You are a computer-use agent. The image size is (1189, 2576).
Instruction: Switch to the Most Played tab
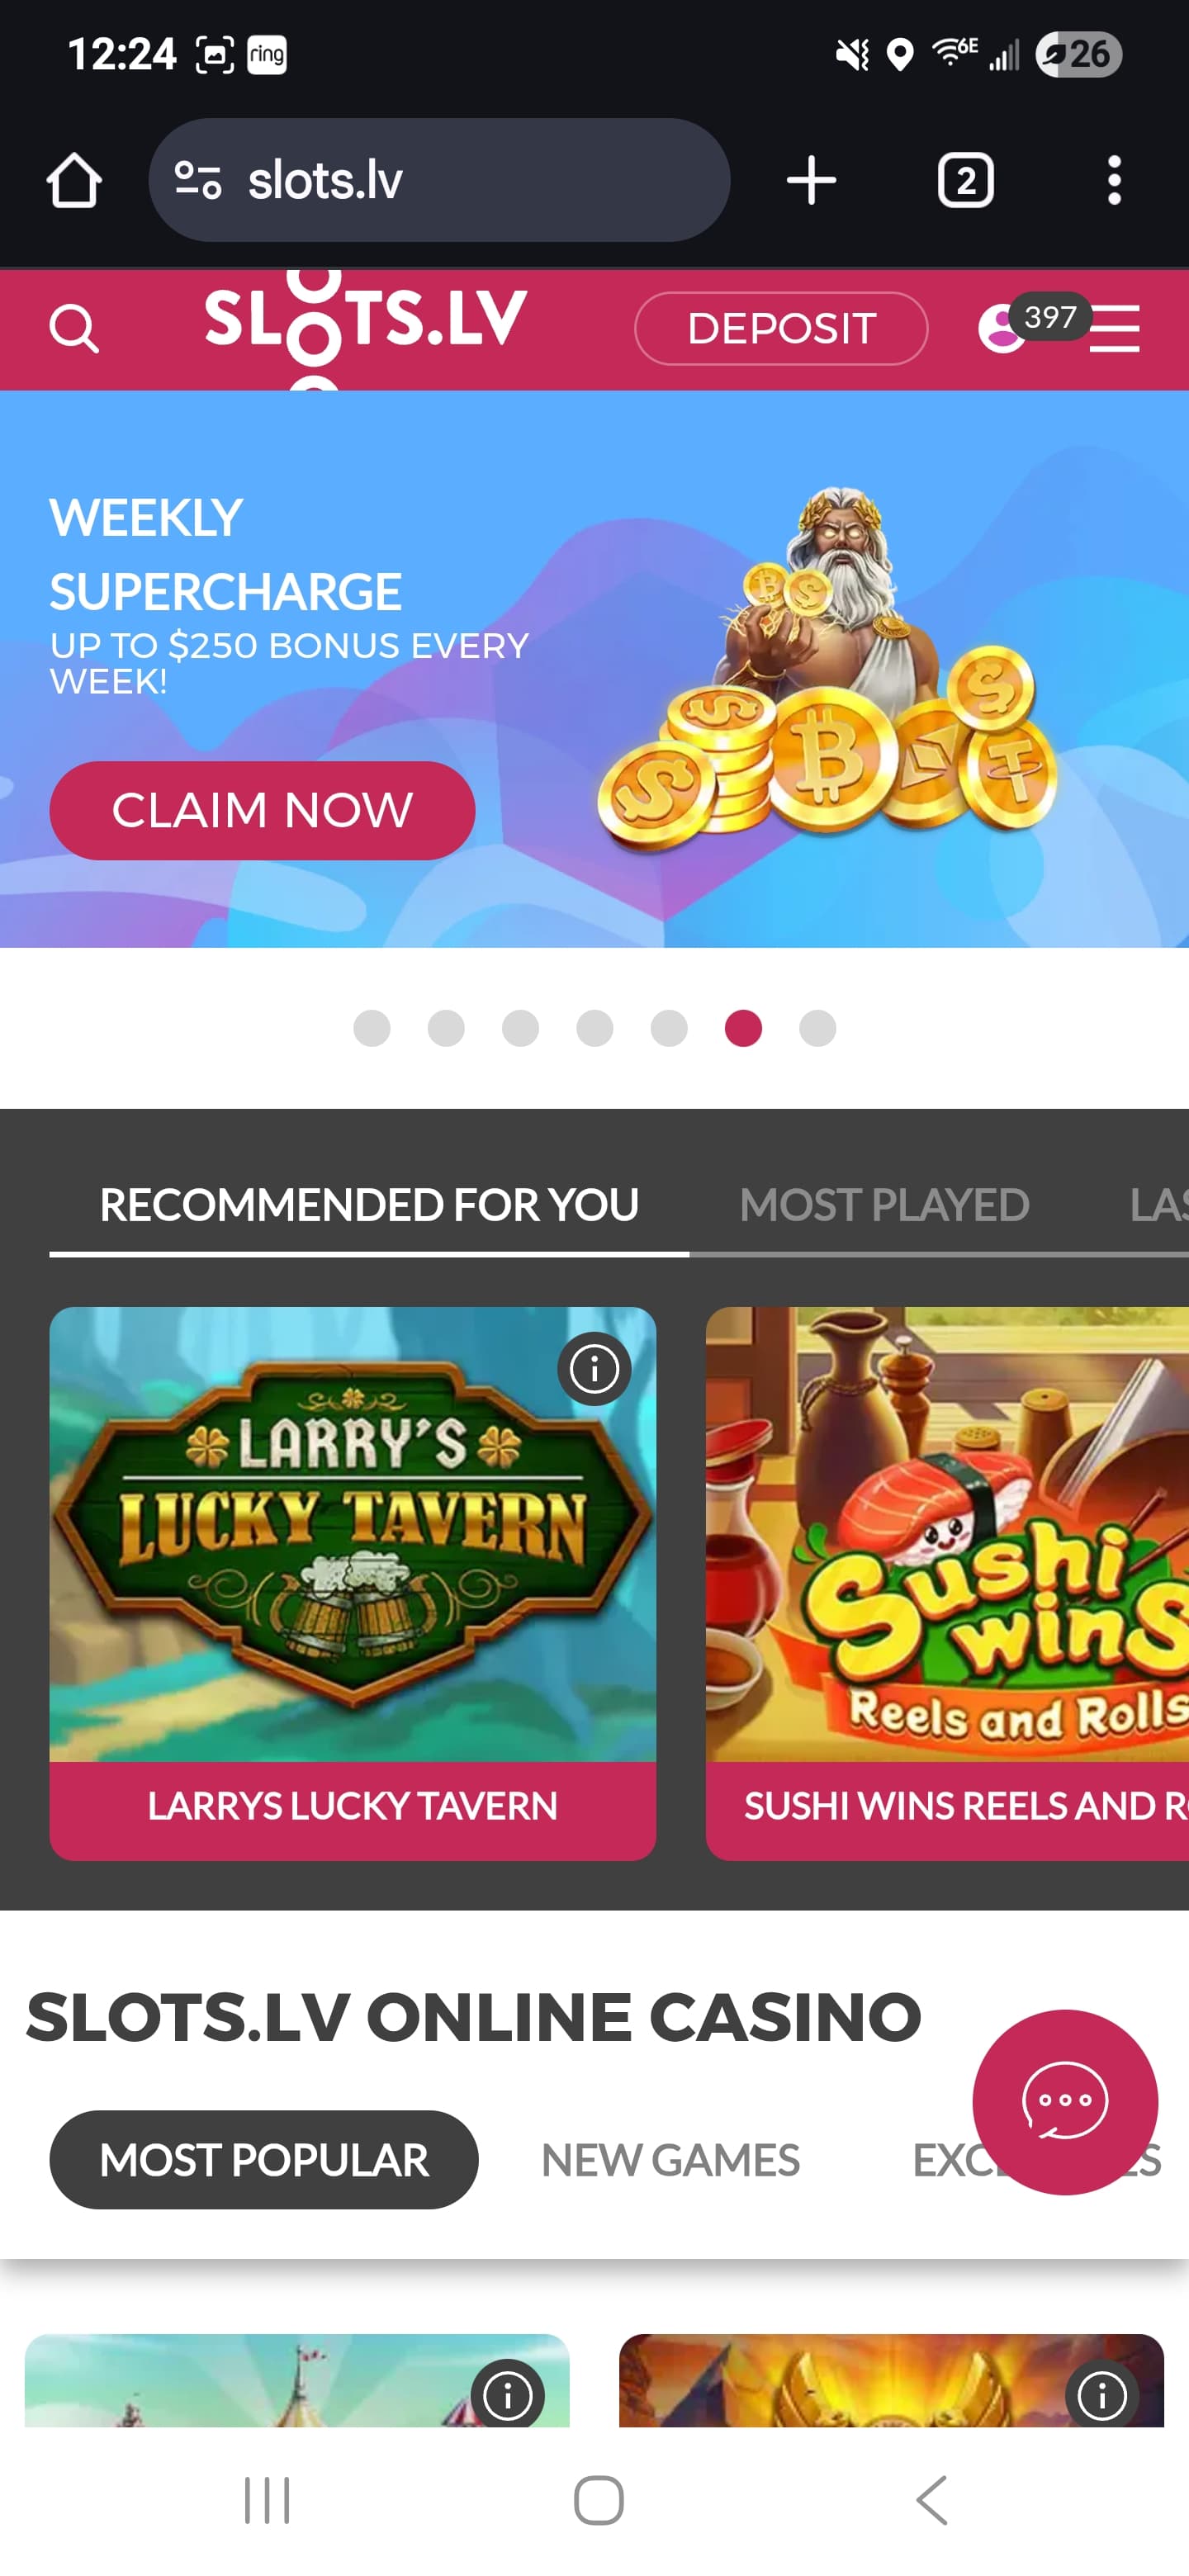tap(884, 1204)
